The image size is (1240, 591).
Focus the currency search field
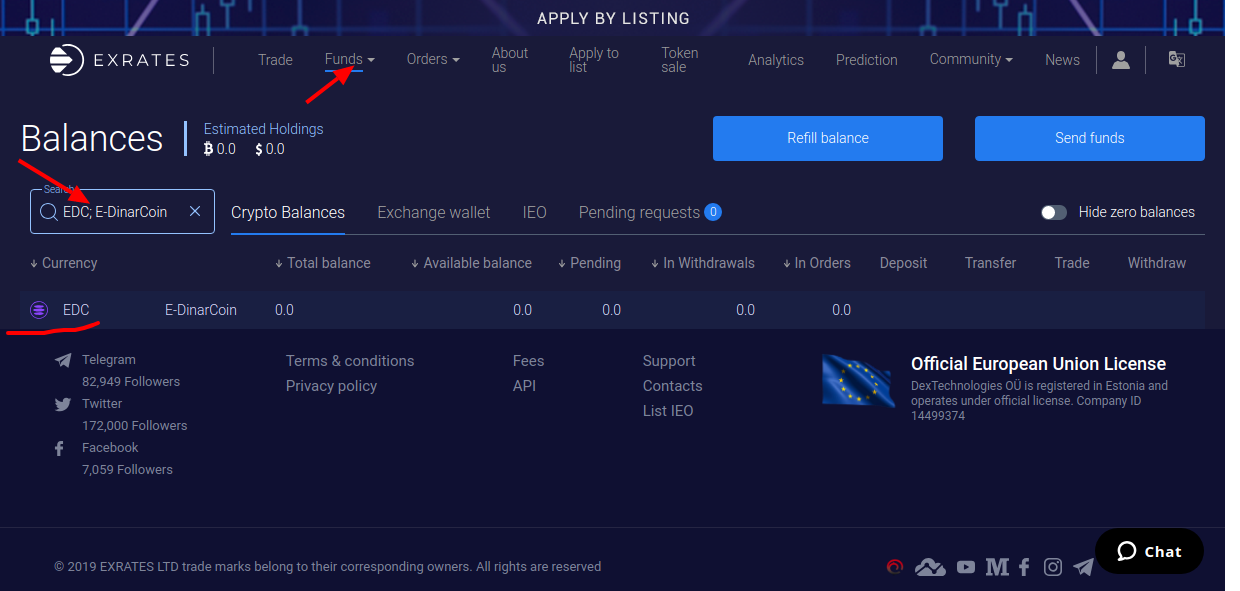click(x=122, y=211)
